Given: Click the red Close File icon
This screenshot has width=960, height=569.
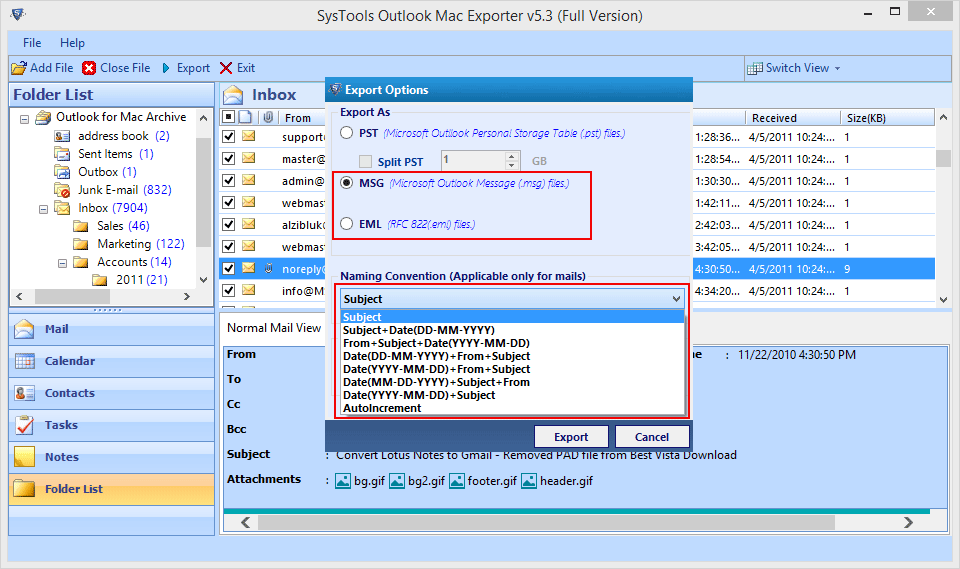Looking at the screenshot, I should pos(89,68).
